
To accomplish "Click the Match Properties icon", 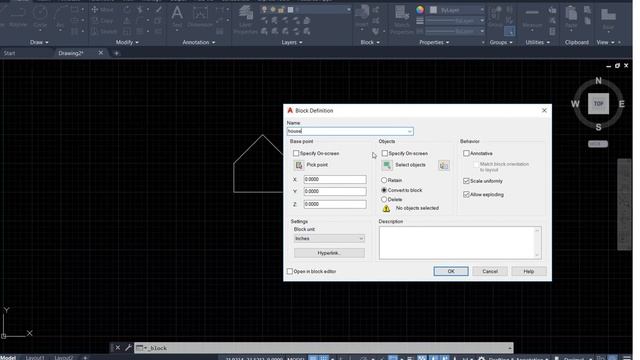I will pos(402,20).
